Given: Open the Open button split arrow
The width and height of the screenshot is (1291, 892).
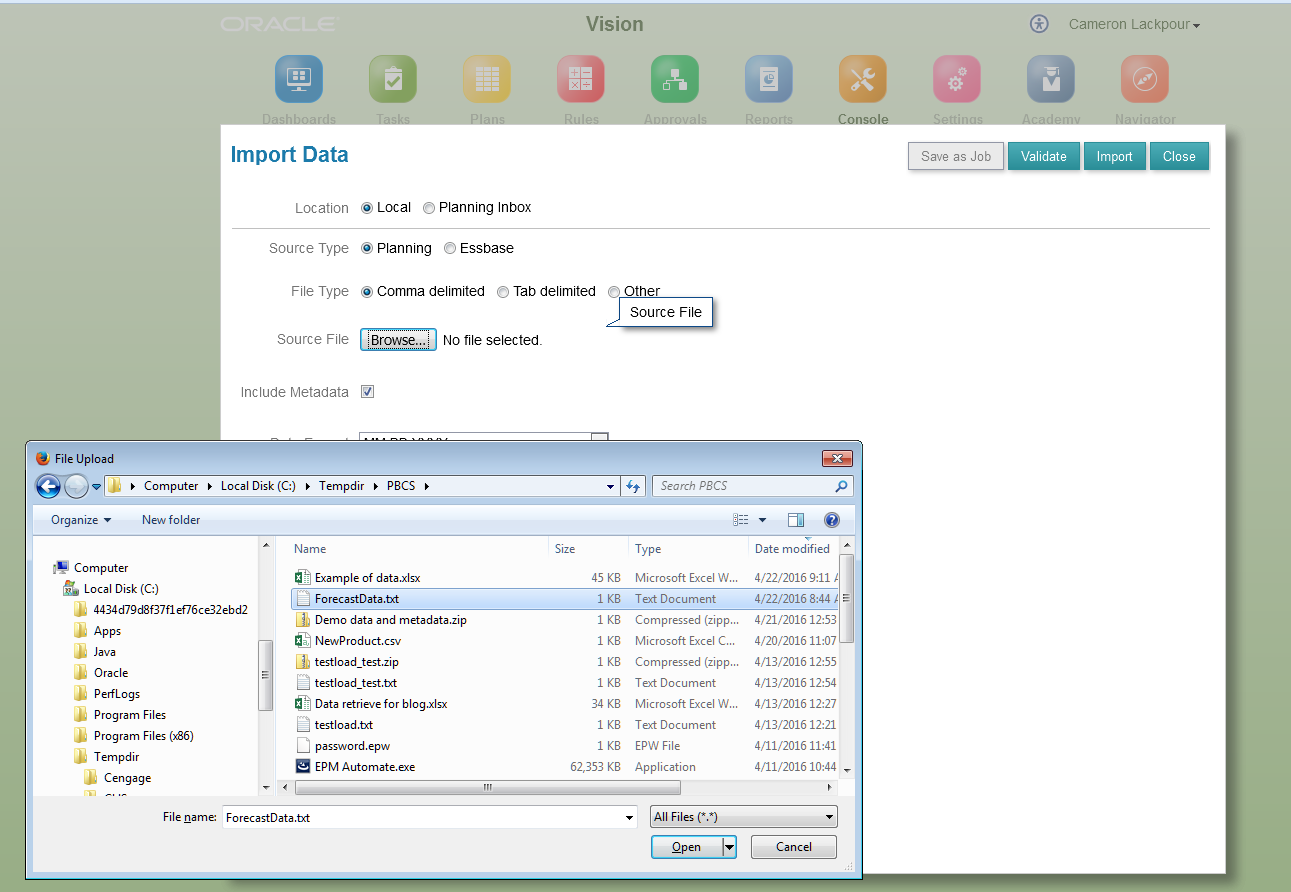Looking at the screenshot, I should coord(729,847).
